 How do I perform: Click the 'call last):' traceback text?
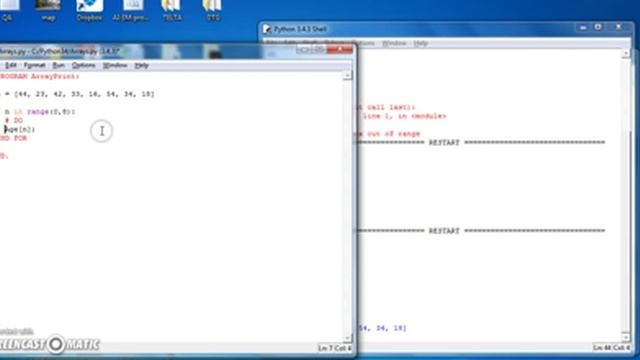pos(391,107)
